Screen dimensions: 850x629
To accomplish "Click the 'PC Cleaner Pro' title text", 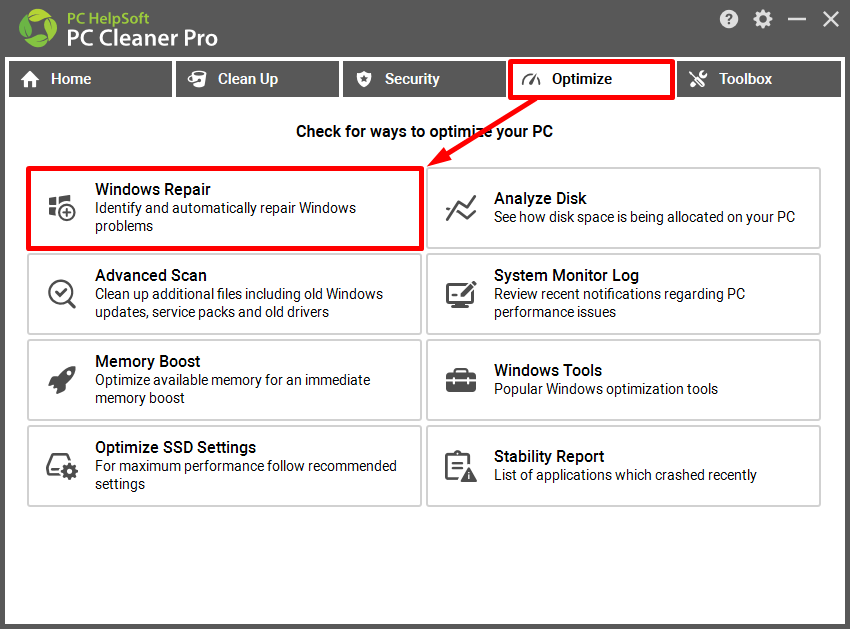I will pyautogui.click(x=142, y=38).
